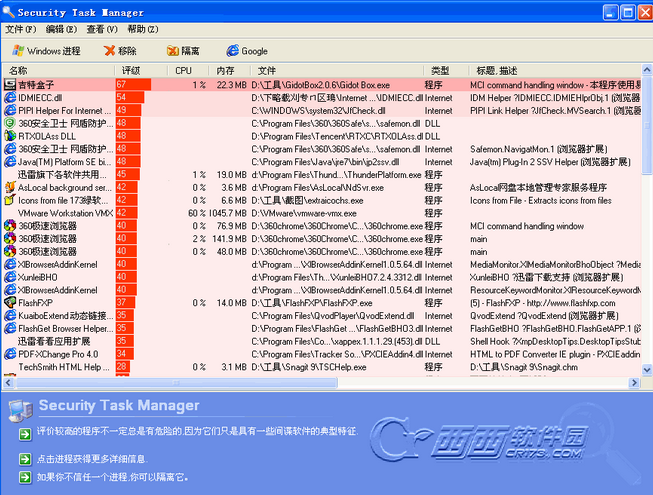Click the red rating bar showing 67
Screen dimensions: 653x495
click(133, 85)
